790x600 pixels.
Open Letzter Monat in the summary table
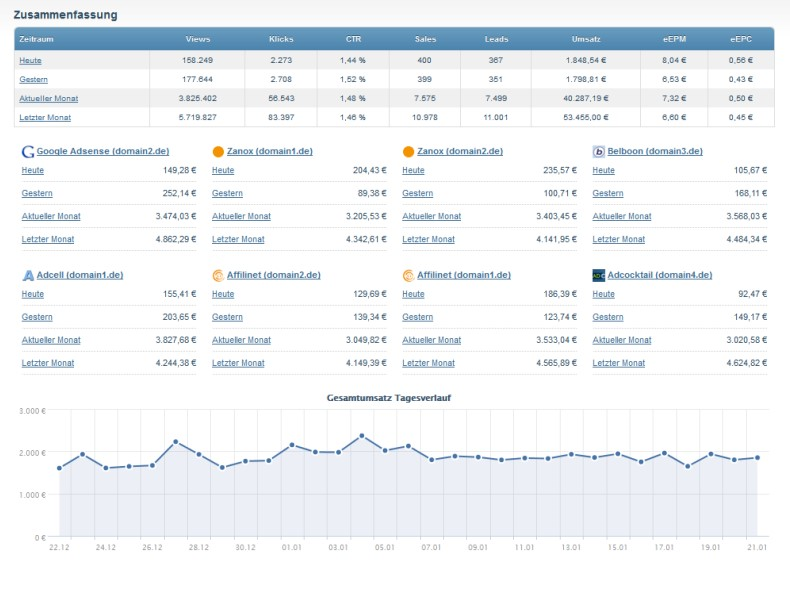tap(45, 117)
